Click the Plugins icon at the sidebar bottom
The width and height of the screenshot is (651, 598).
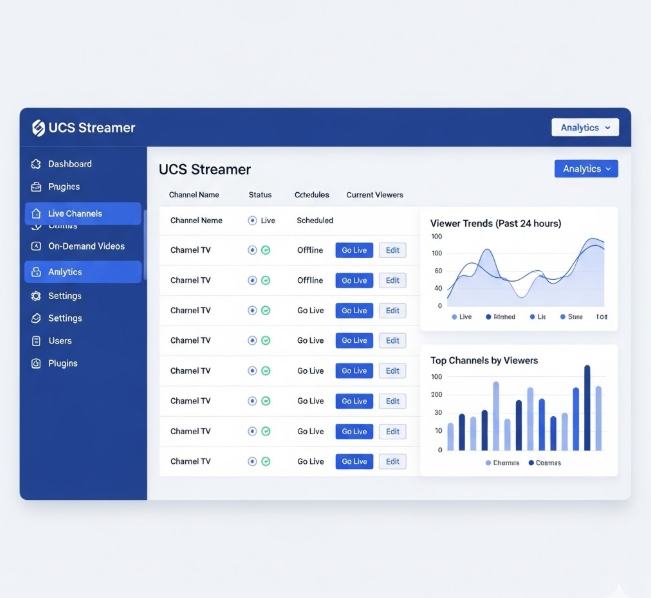[x=36, y=364]
